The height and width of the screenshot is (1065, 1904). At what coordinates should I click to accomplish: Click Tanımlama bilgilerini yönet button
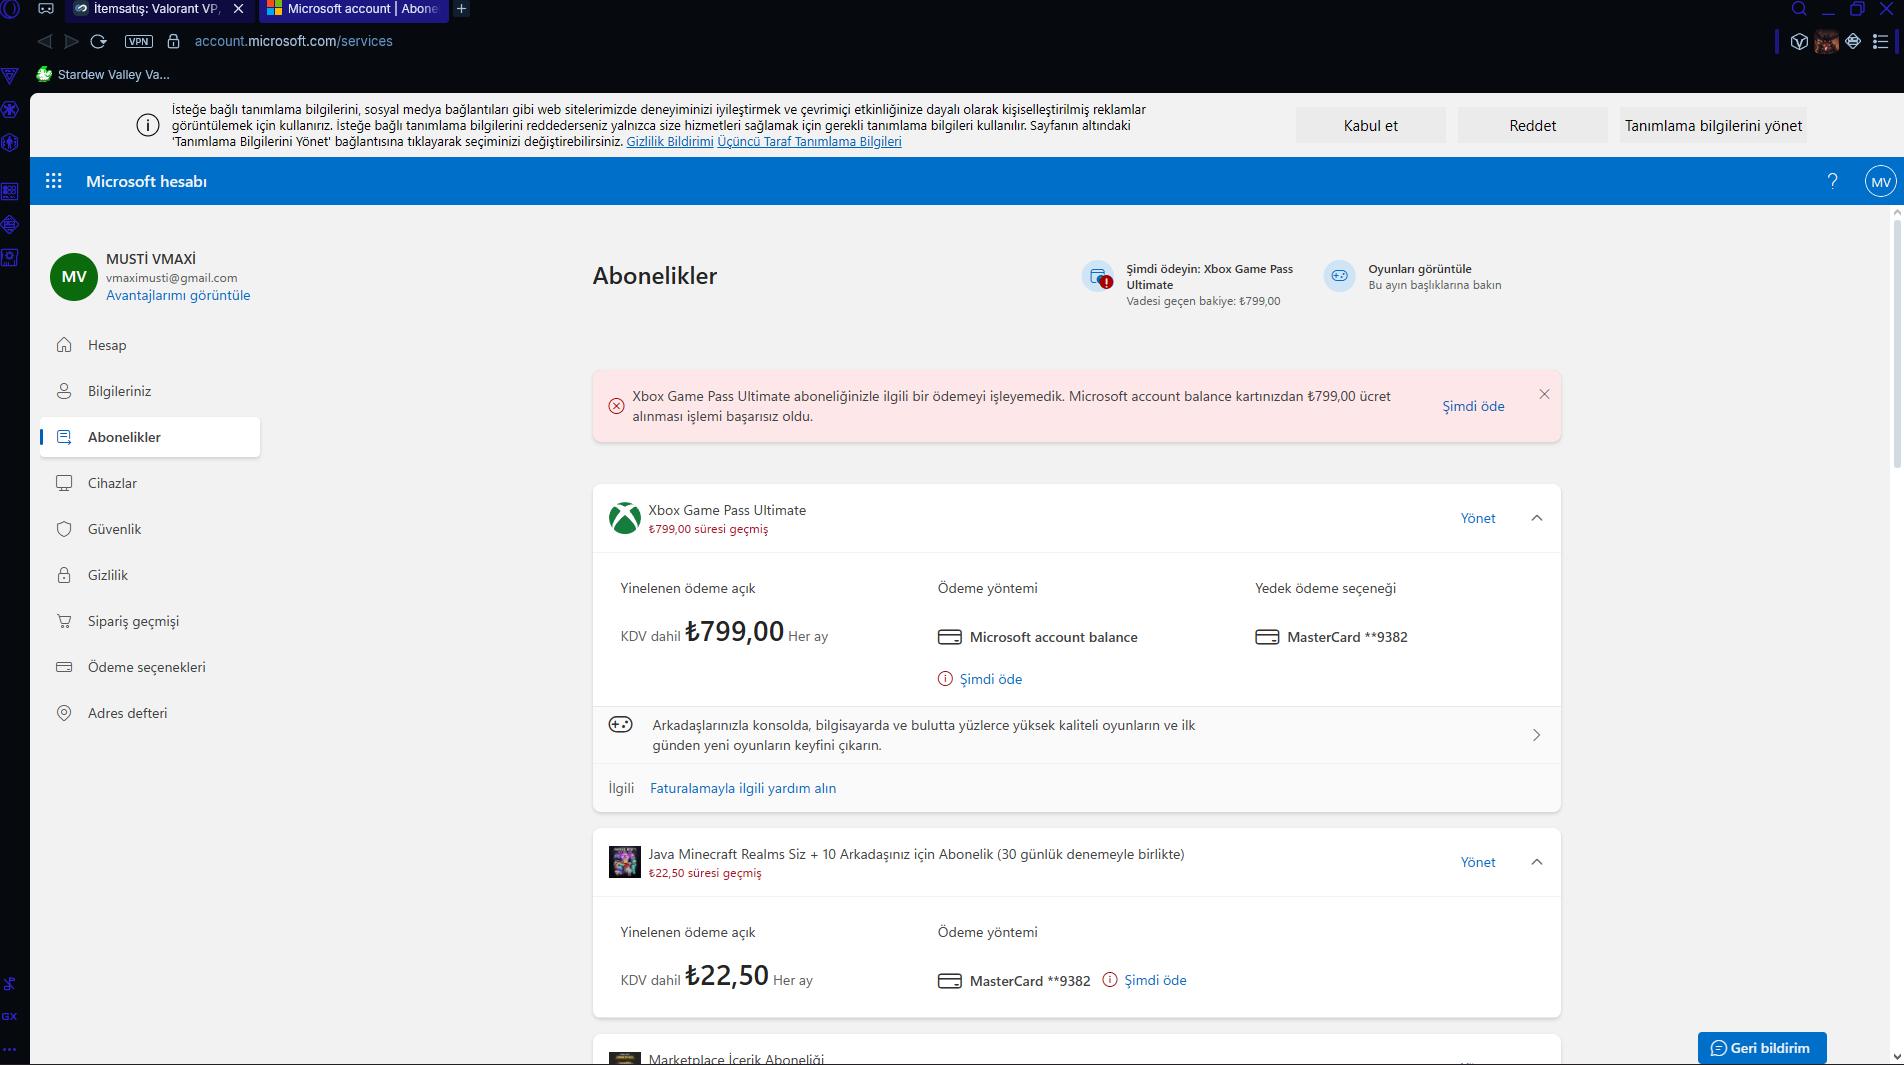click(x=1713, y=125)
